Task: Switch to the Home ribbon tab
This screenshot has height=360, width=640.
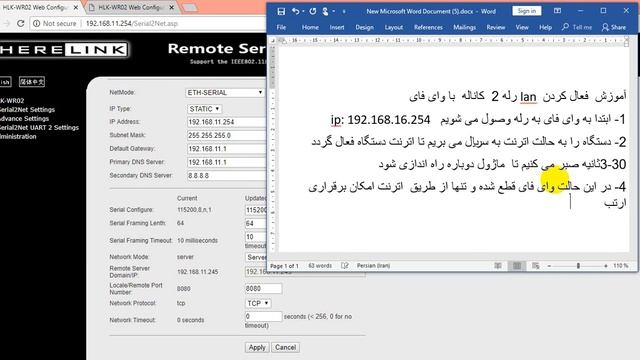Action: (x=310, y=27)
